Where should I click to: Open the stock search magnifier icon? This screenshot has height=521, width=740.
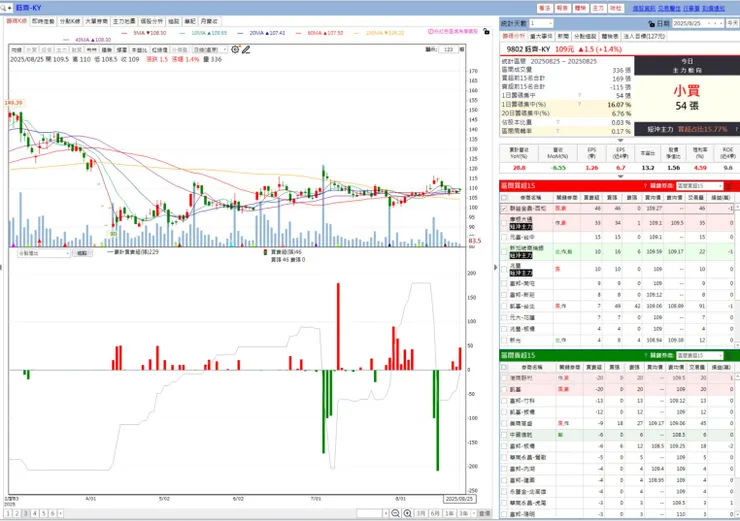(x=3, y=8)
